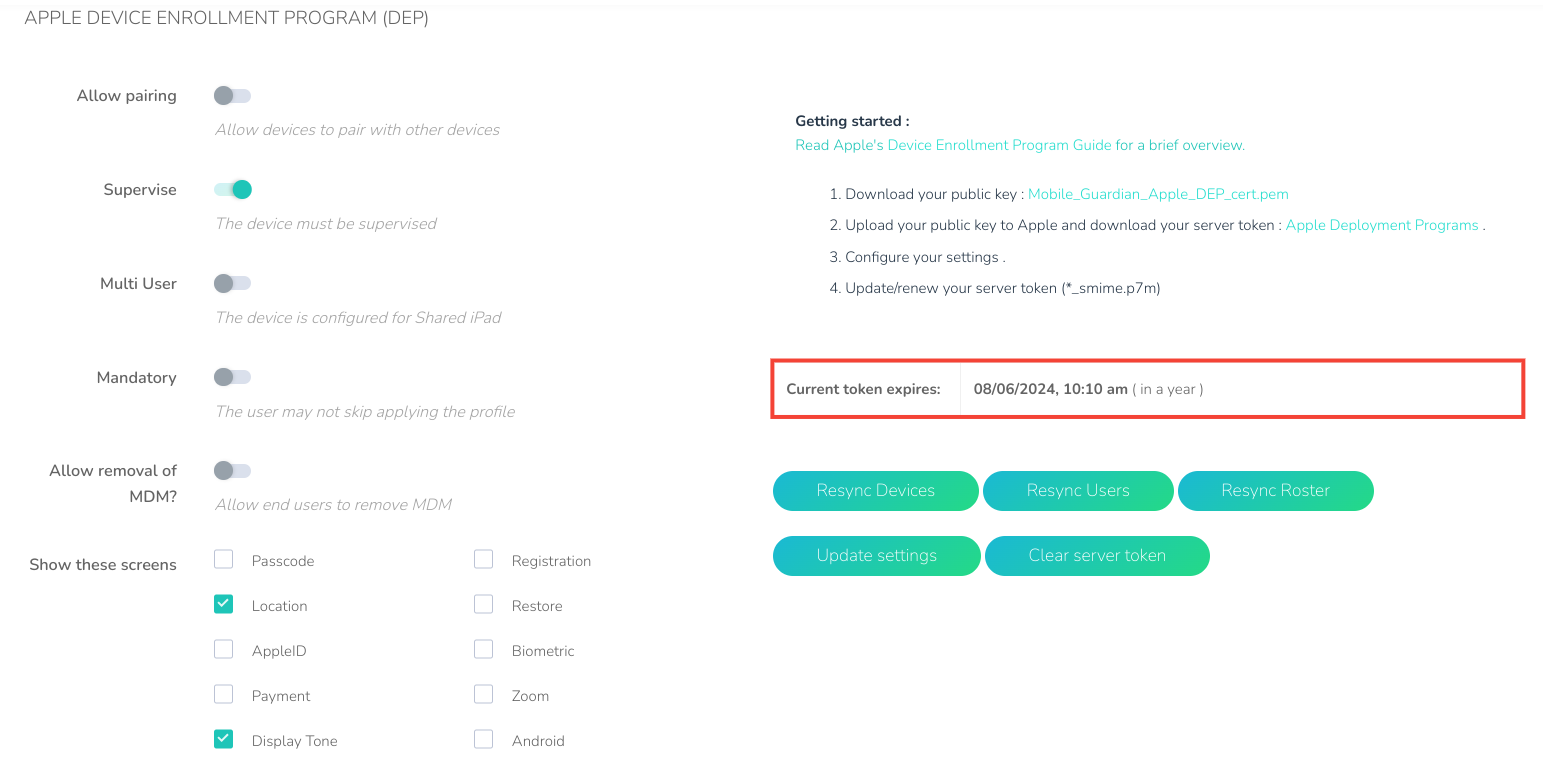Tick the Android checkbox
Screen dimensions: 1543x763
[x=484, y=739]
